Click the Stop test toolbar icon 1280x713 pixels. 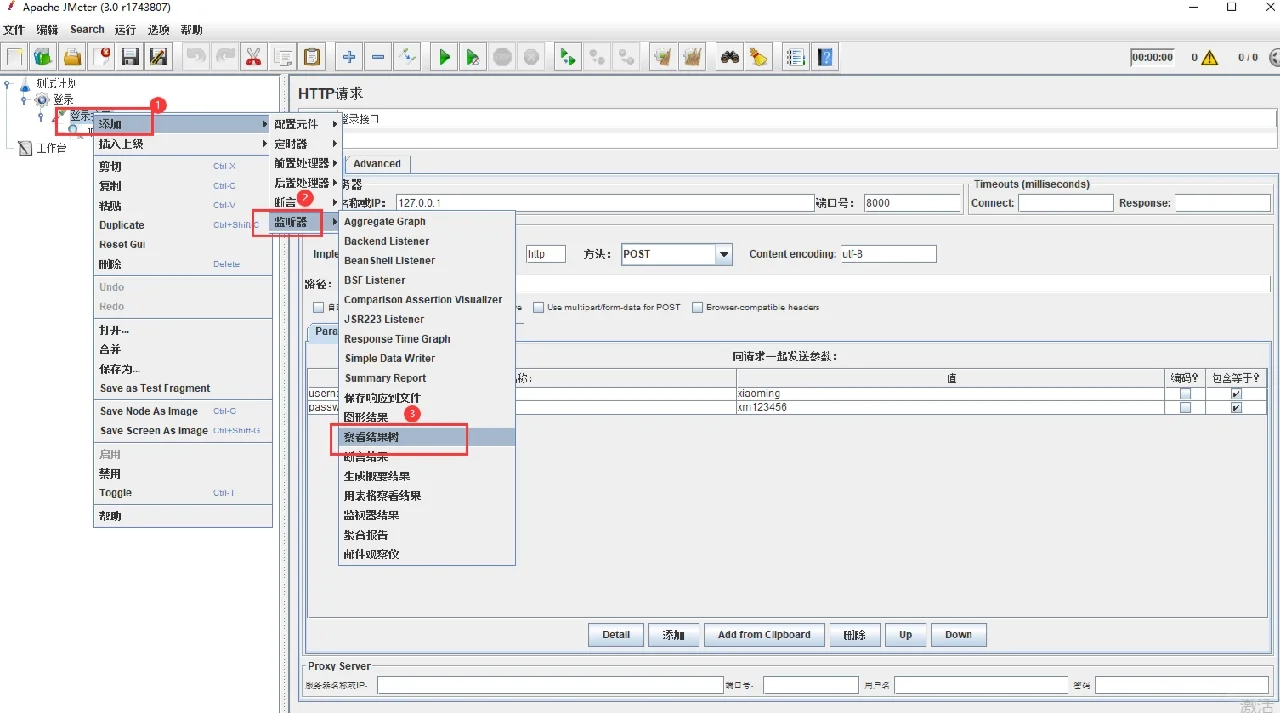coord(502,57)
